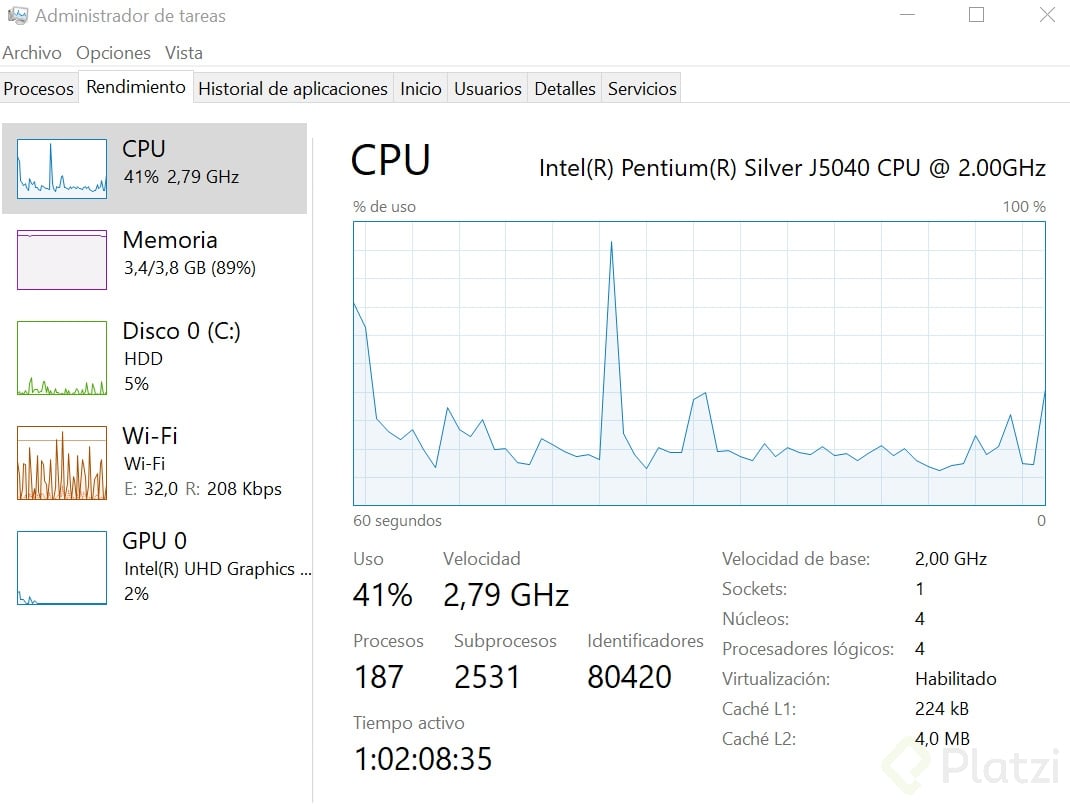Open the Disco 0 (C:) performance graph

click(x=61, y=358)
